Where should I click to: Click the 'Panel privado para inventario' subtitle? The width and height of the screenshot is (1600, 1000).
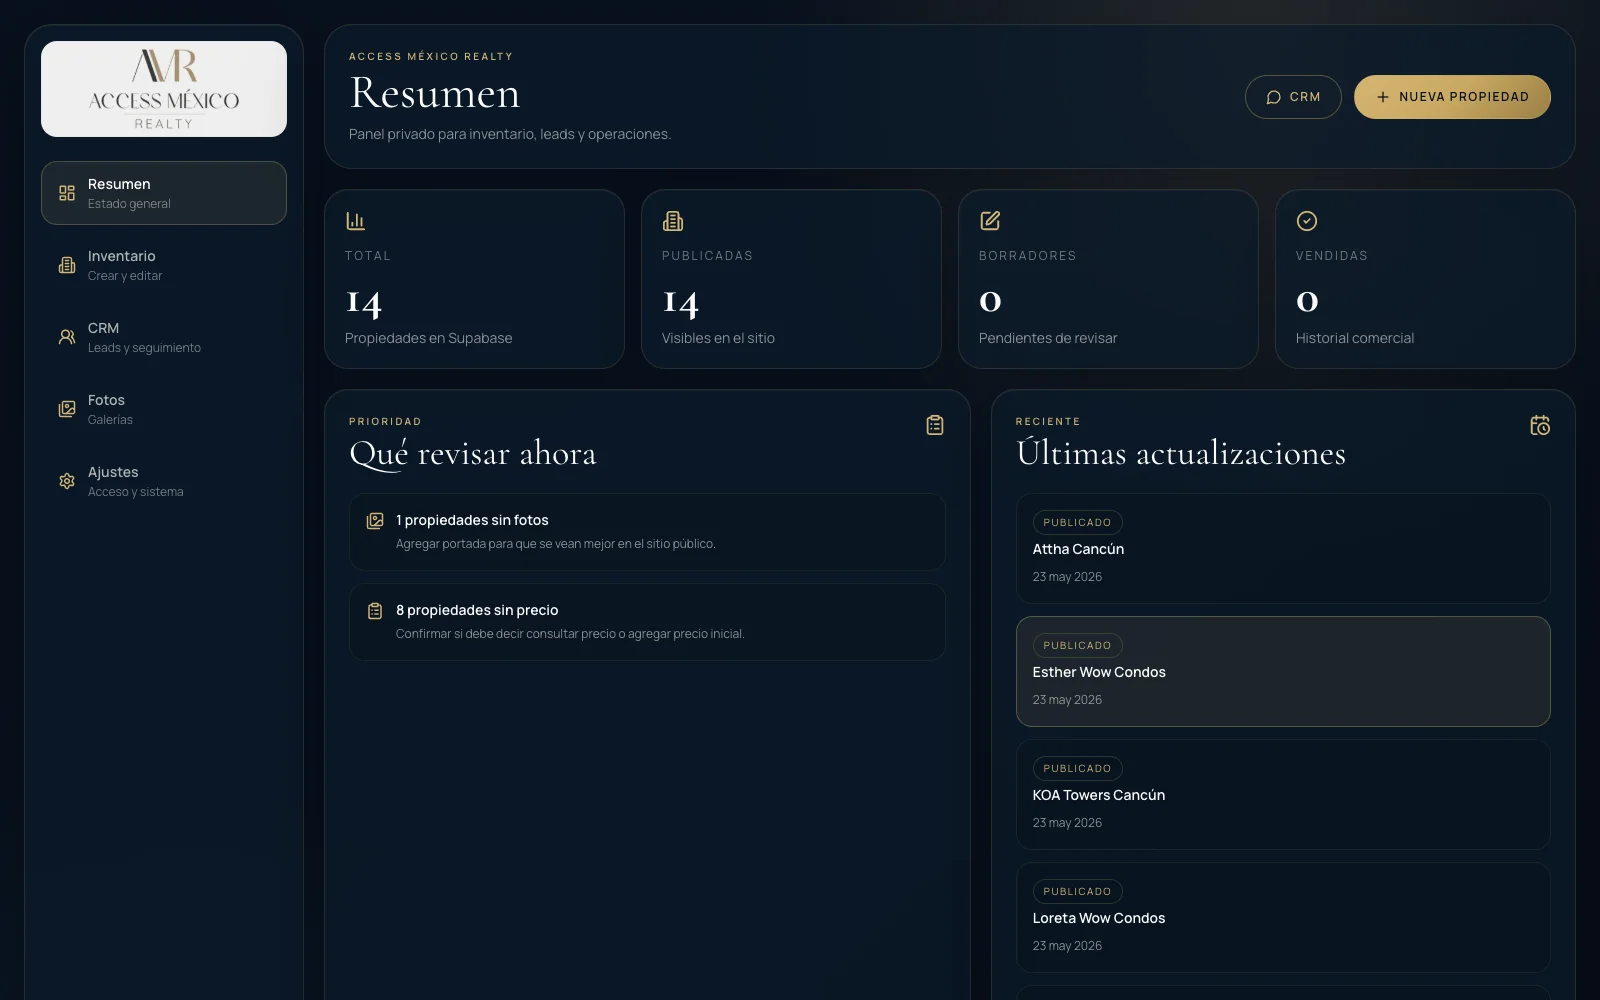(510, 134)
